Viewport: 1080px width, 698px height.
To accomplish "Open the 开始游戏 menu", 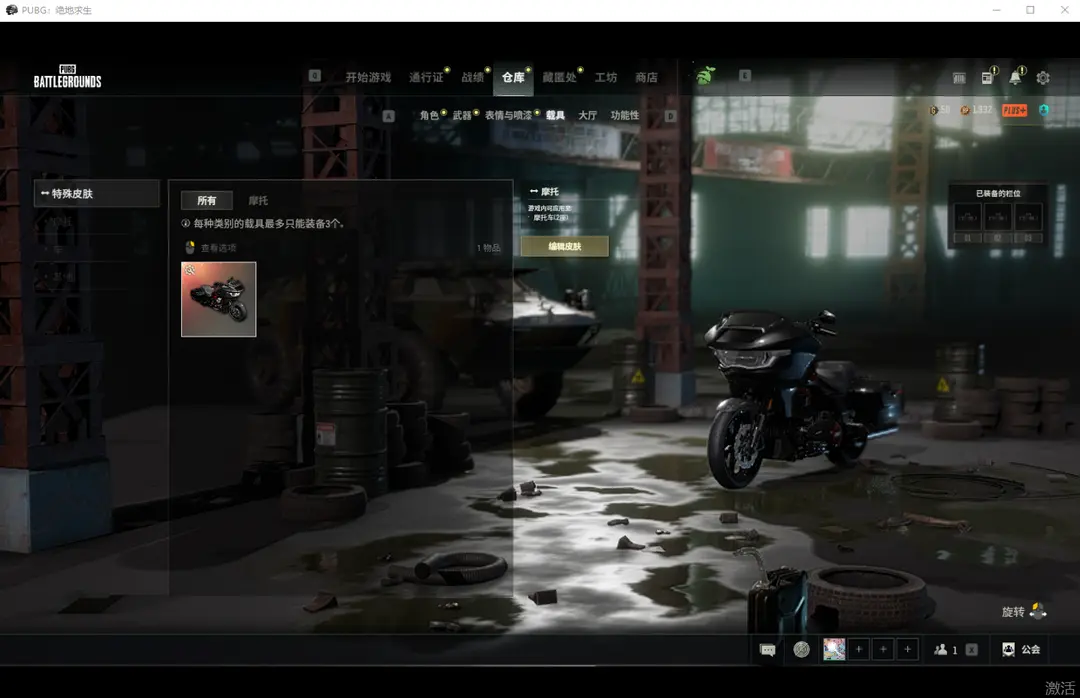I will point(368,77).
